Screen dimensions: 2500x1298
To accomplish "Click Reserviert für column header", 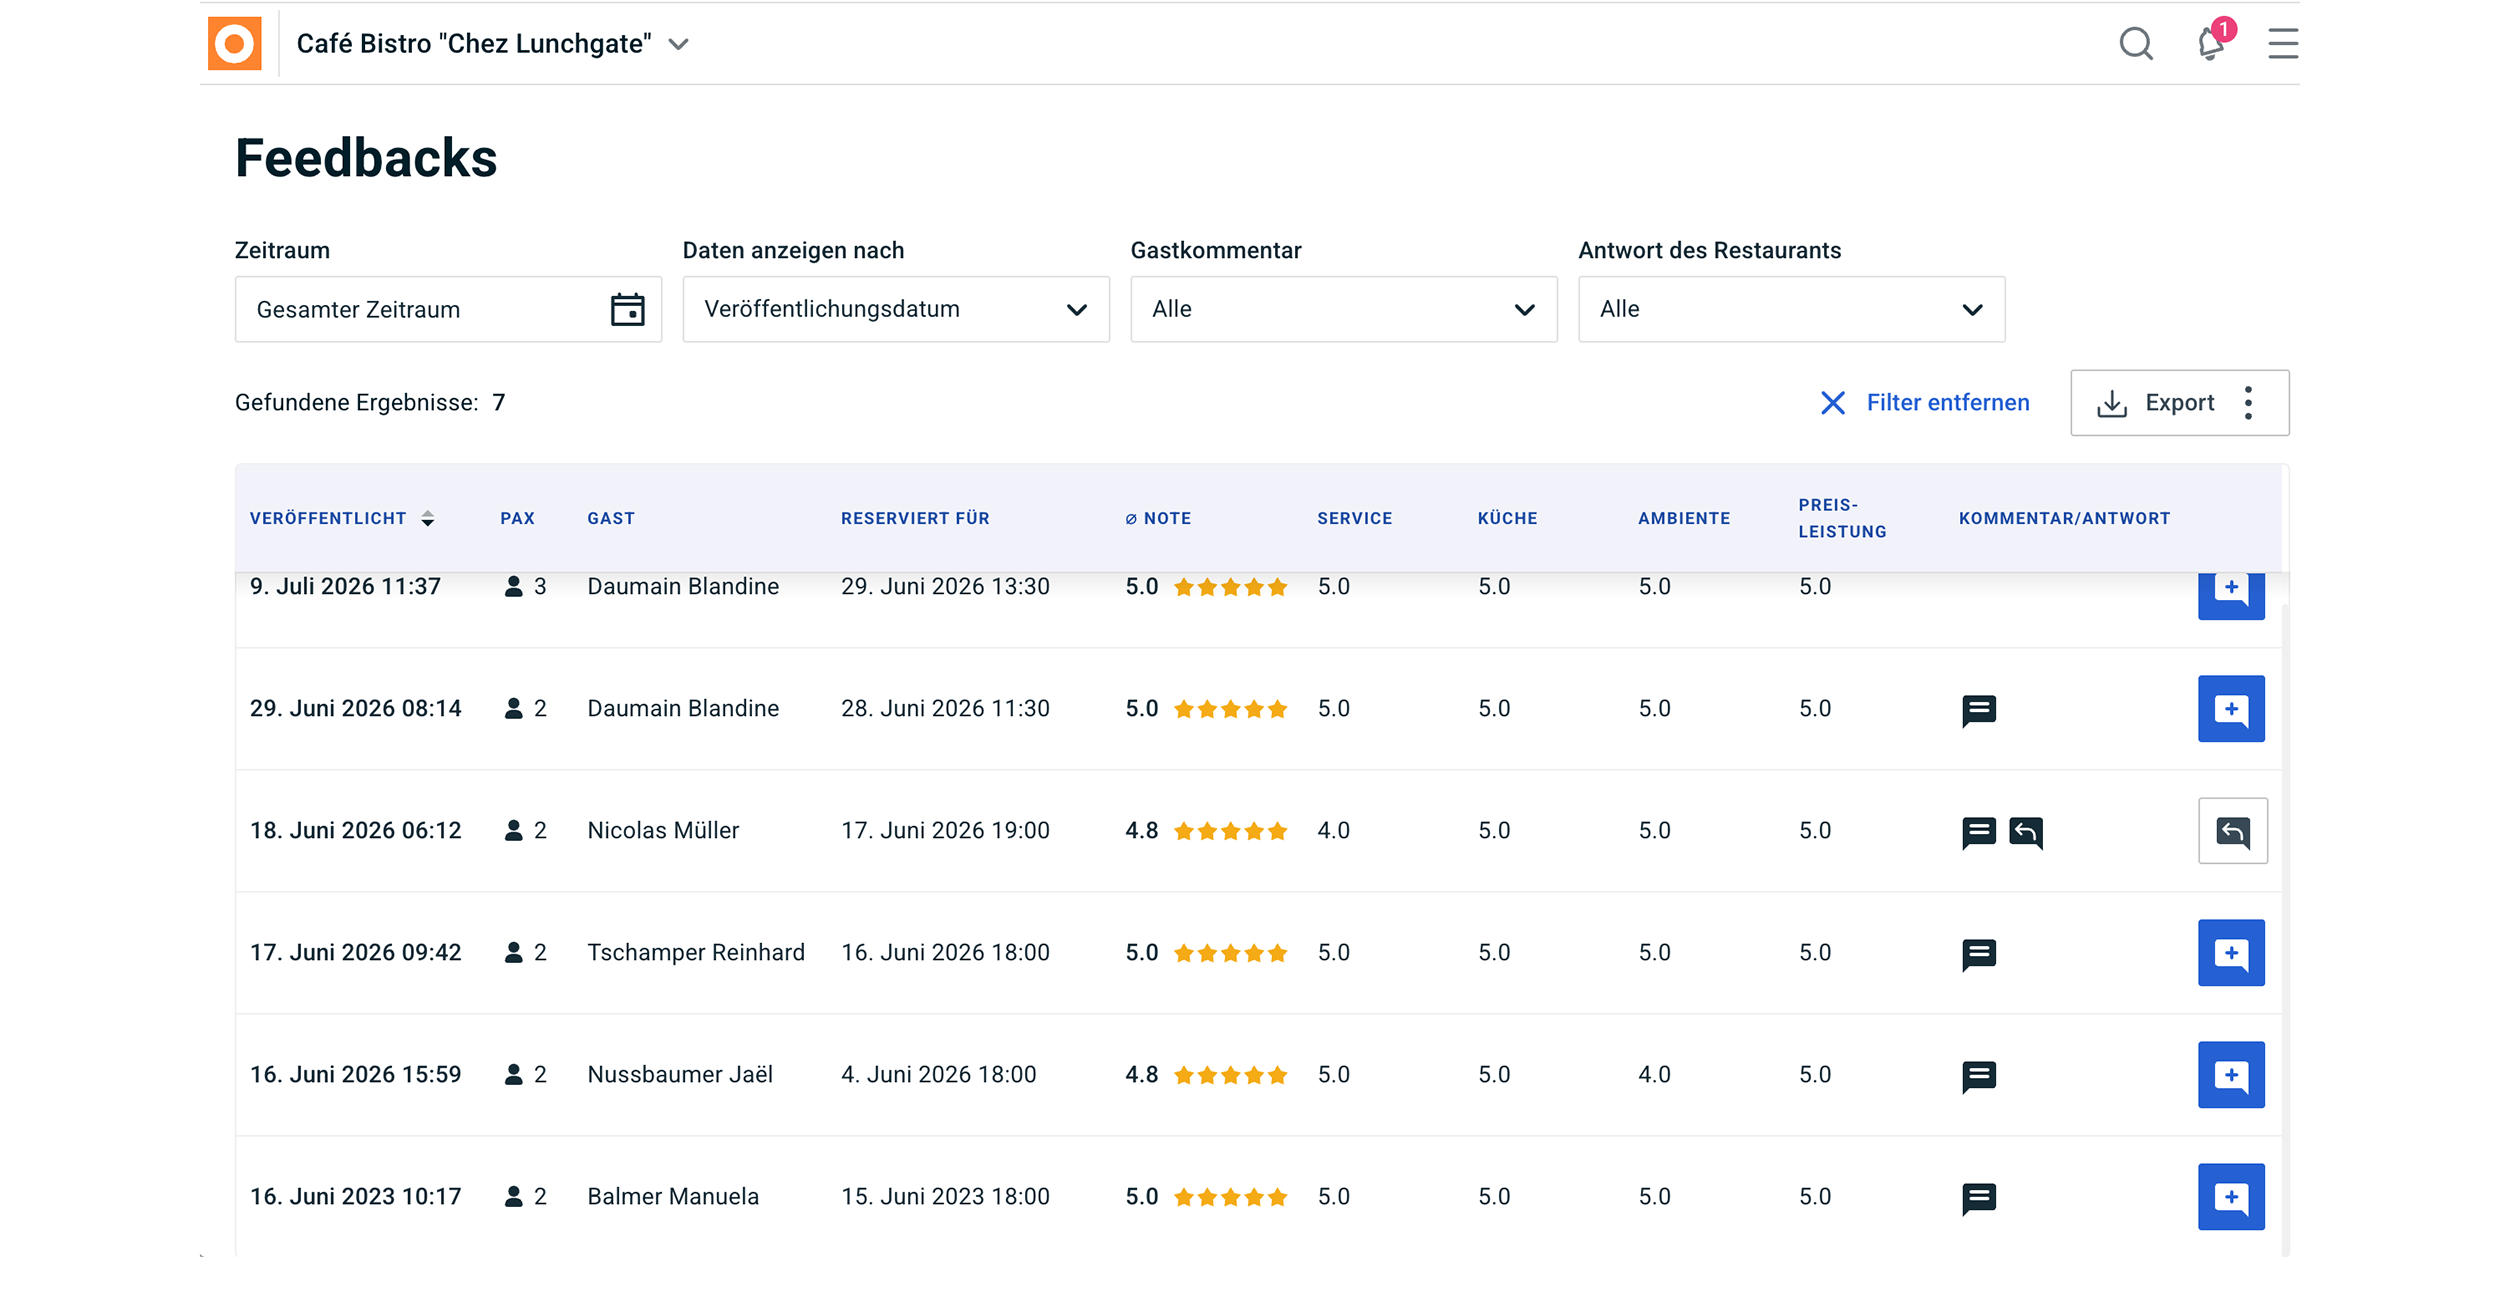I will click(915, 518).
